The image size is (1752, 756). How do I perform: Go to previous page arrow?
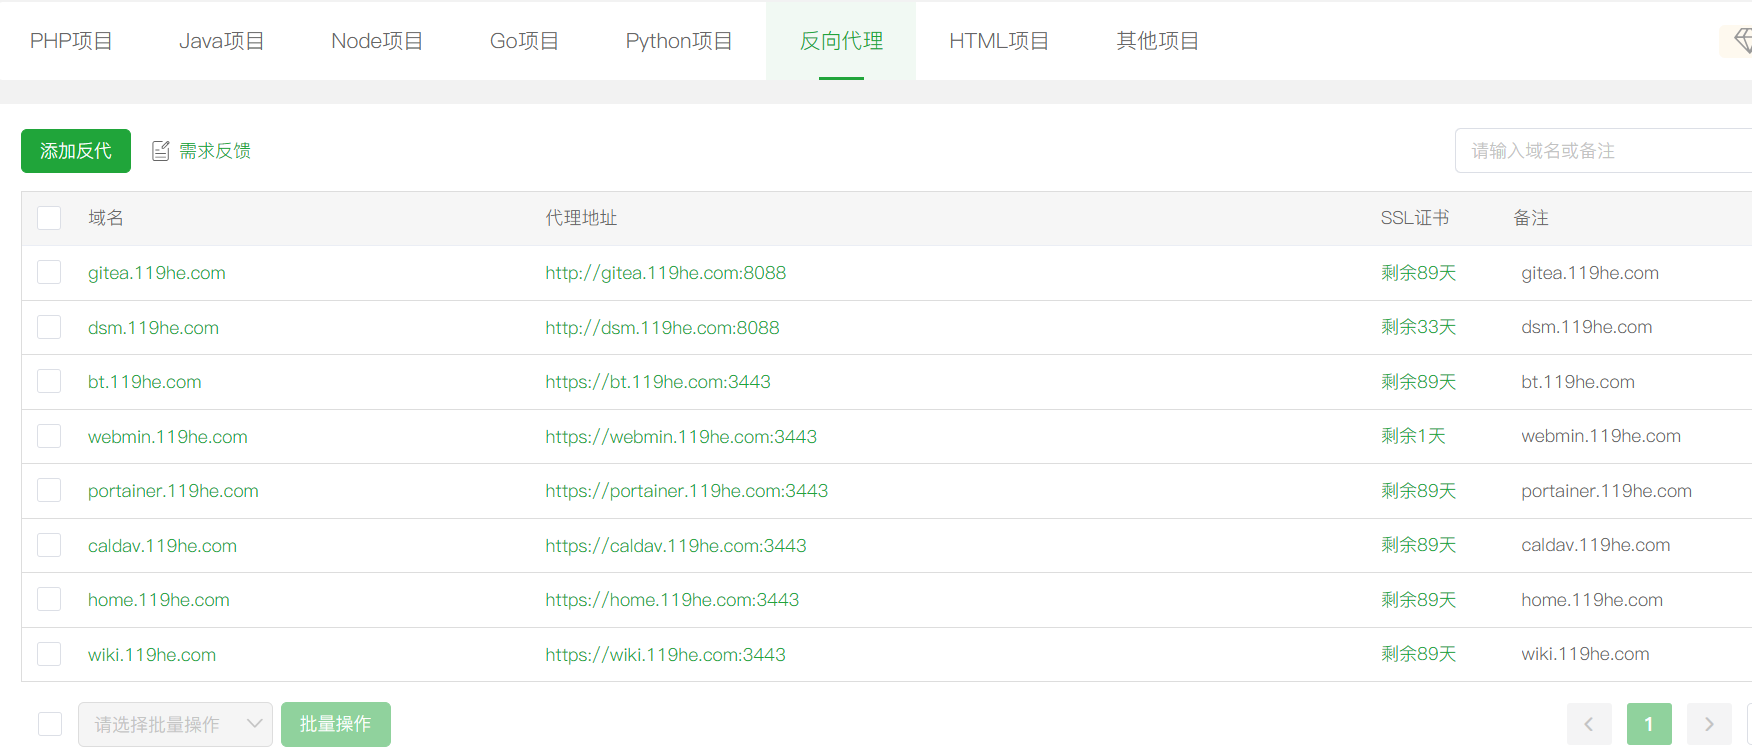[1588, 724]
